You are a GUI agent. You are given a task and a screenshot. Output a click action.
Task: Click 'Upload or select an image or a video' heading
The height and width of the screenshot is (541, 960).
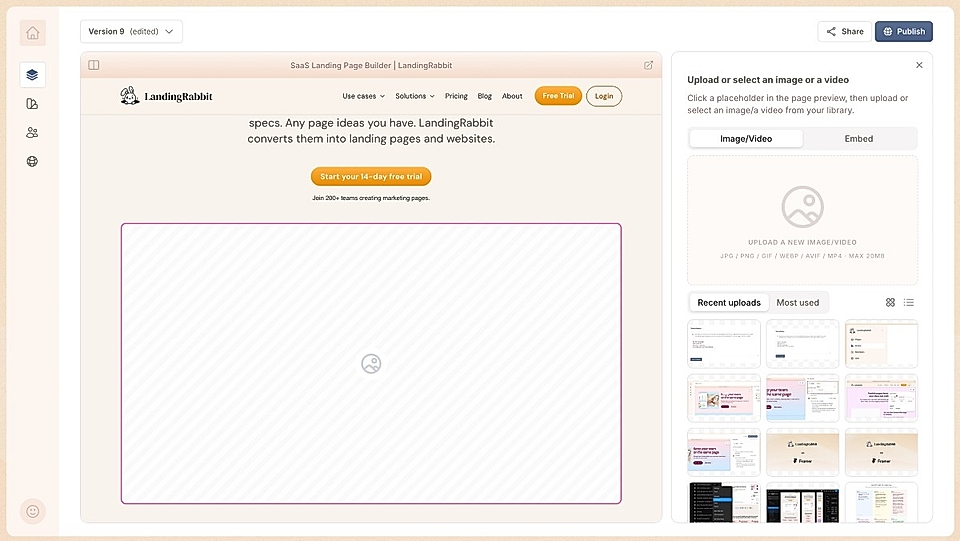pos(768,80)
